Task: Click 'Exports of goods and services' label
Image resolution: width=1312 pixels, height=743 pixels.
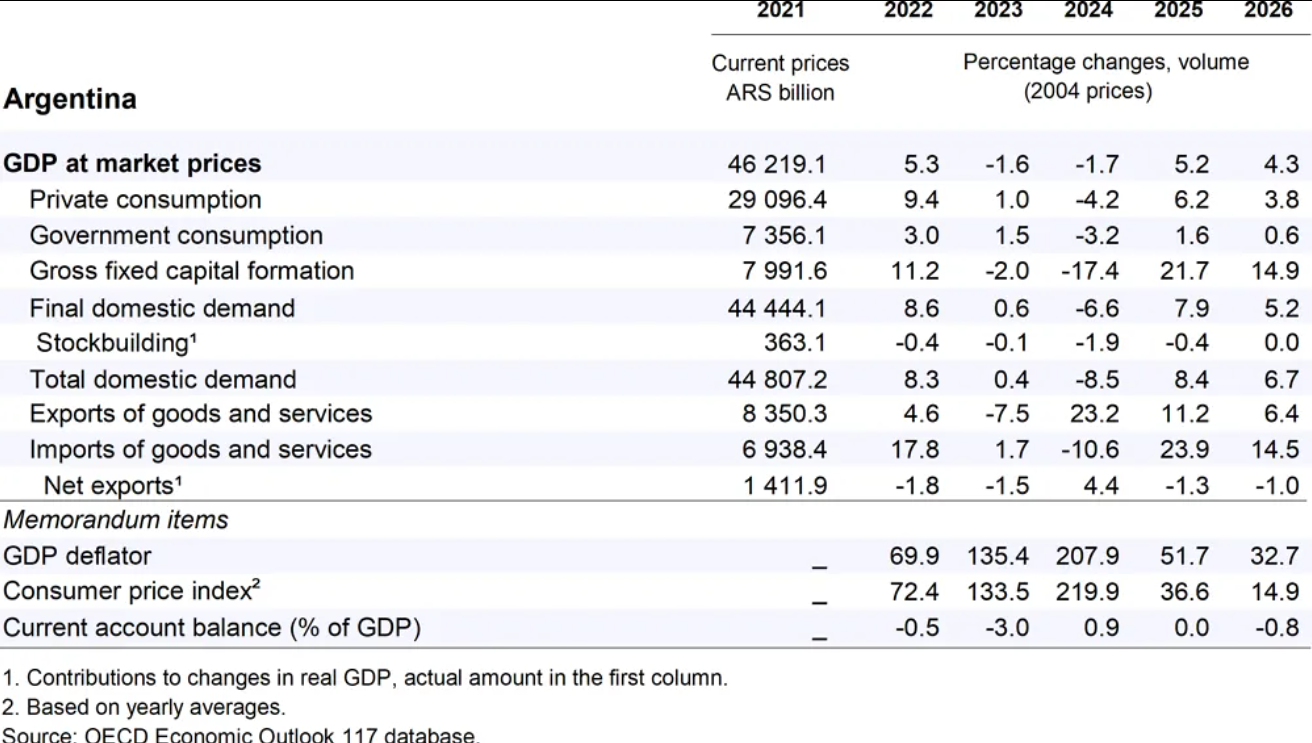Action: coord(201,414)
